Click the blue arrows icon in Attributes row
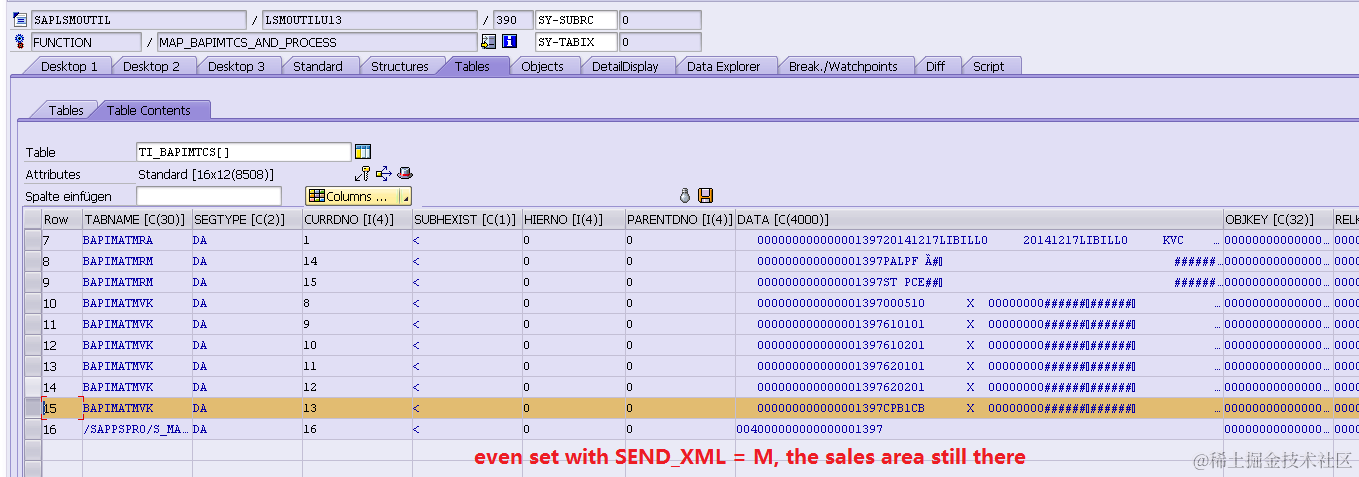This screenshot has height=477, width=1359. (x=384, y=174)
